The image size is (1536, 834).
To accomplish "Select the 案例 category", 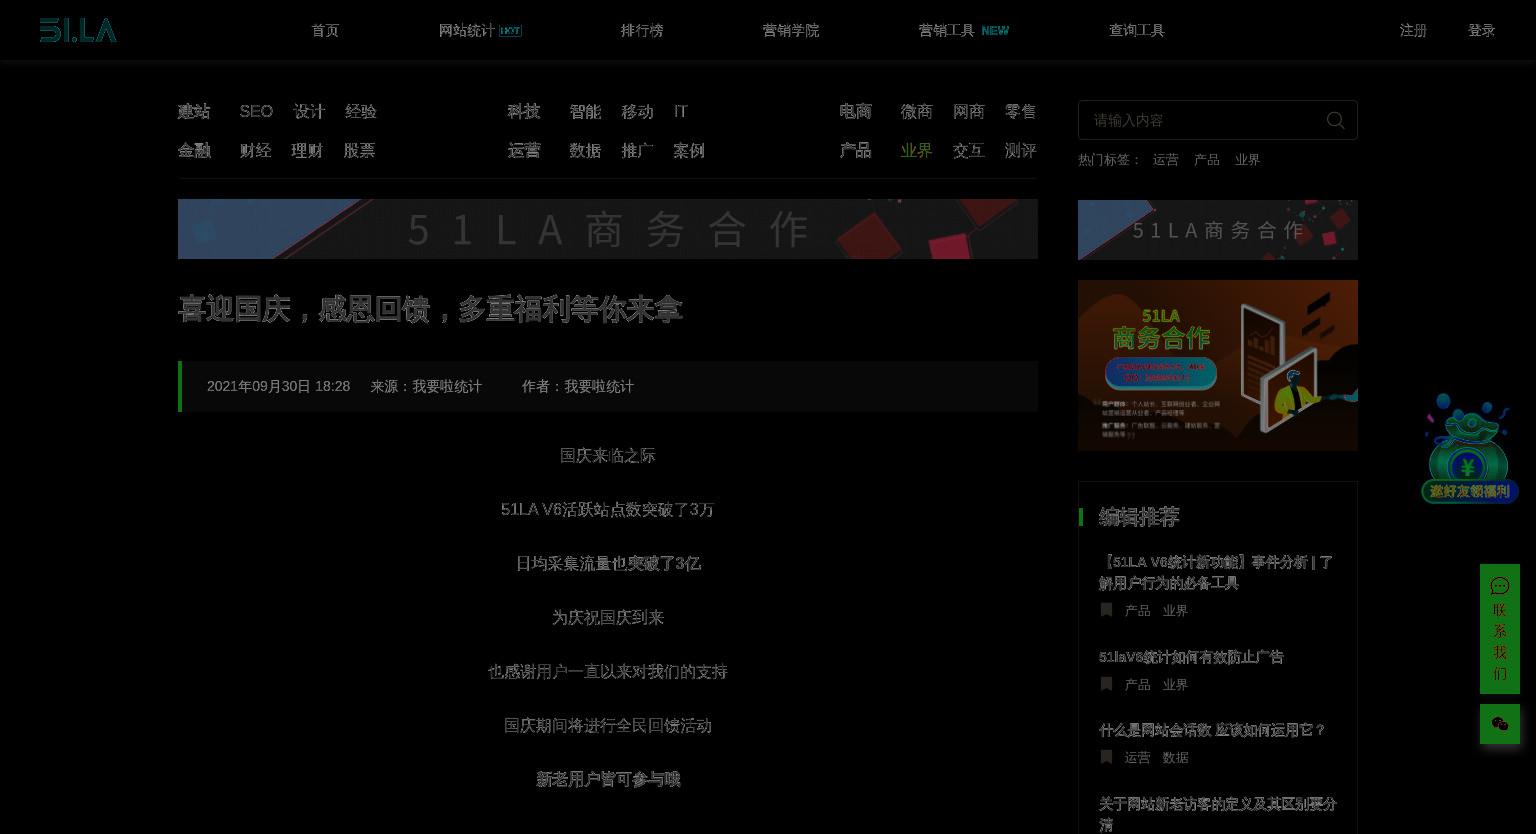I will 689,150.
